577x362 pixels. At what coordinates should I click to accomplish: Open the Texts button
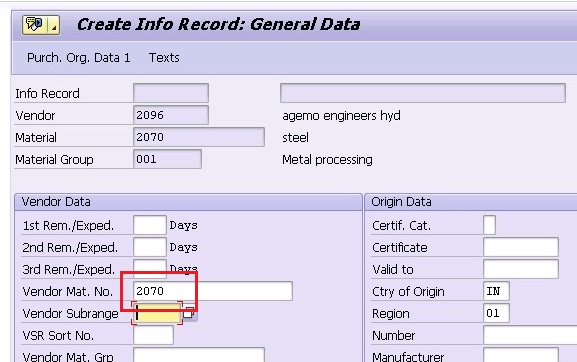click(164, 58)
